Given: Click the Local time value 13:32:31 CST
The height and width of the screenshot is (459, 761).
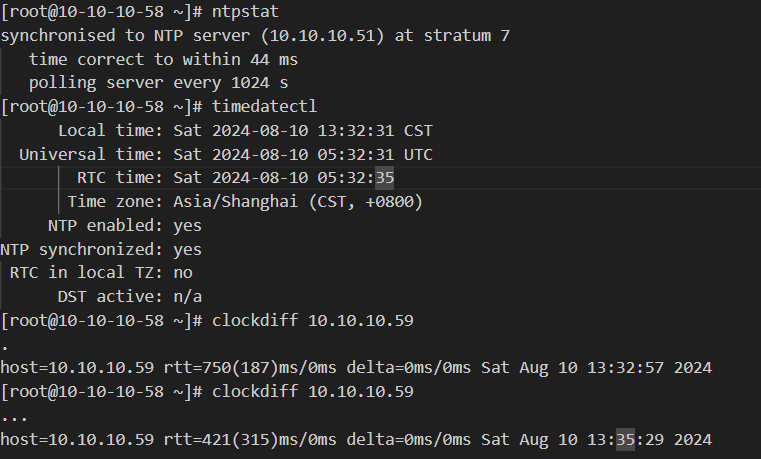Looking at the screenshot, I should [x=375, y=131].
